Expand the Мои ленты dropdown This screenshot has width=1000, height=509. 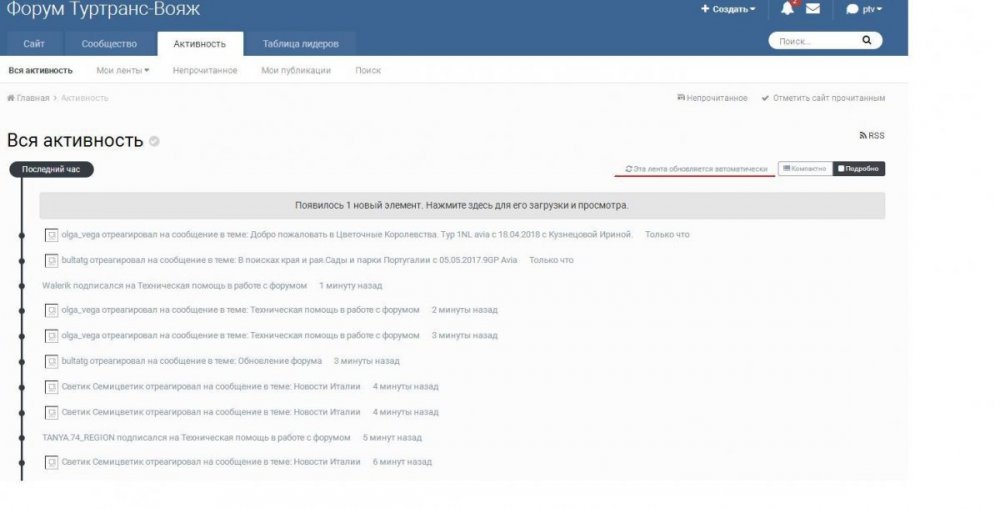pos(122,70)
